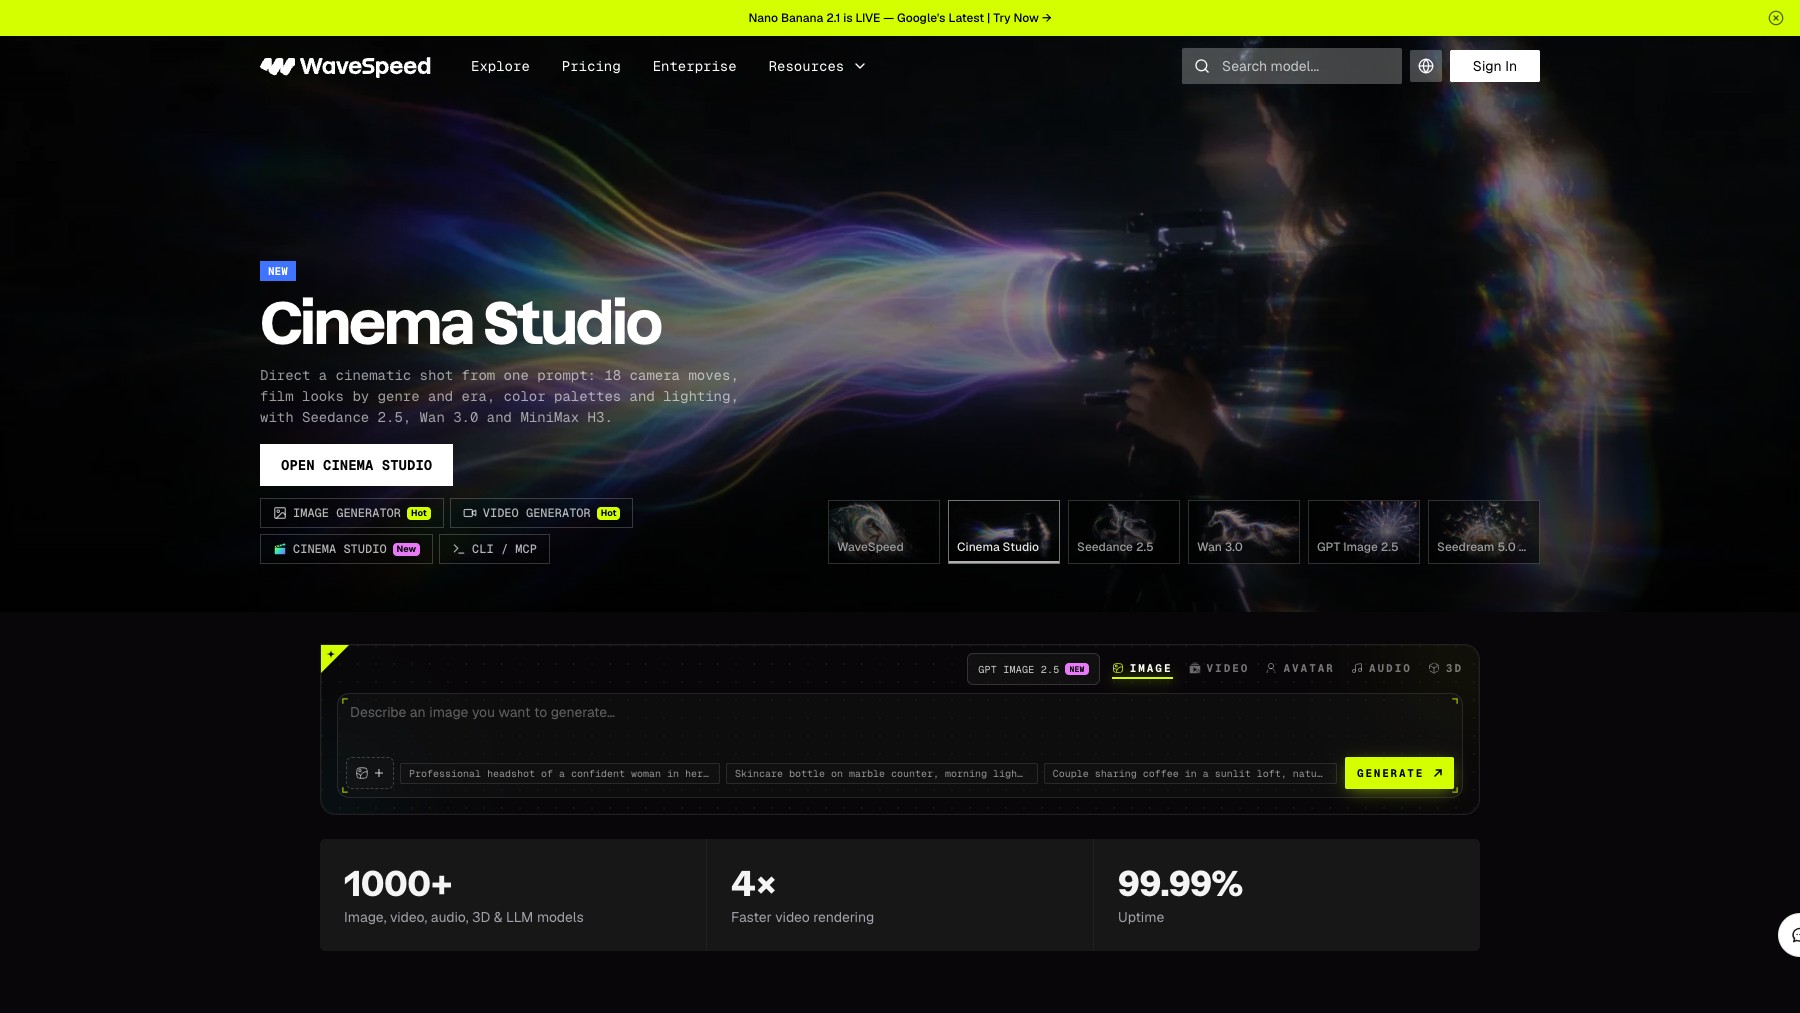The width and height of the screenshot is (1800, 1013).
Task: Switch to the Avatar tab
Action: (1300, 668)
